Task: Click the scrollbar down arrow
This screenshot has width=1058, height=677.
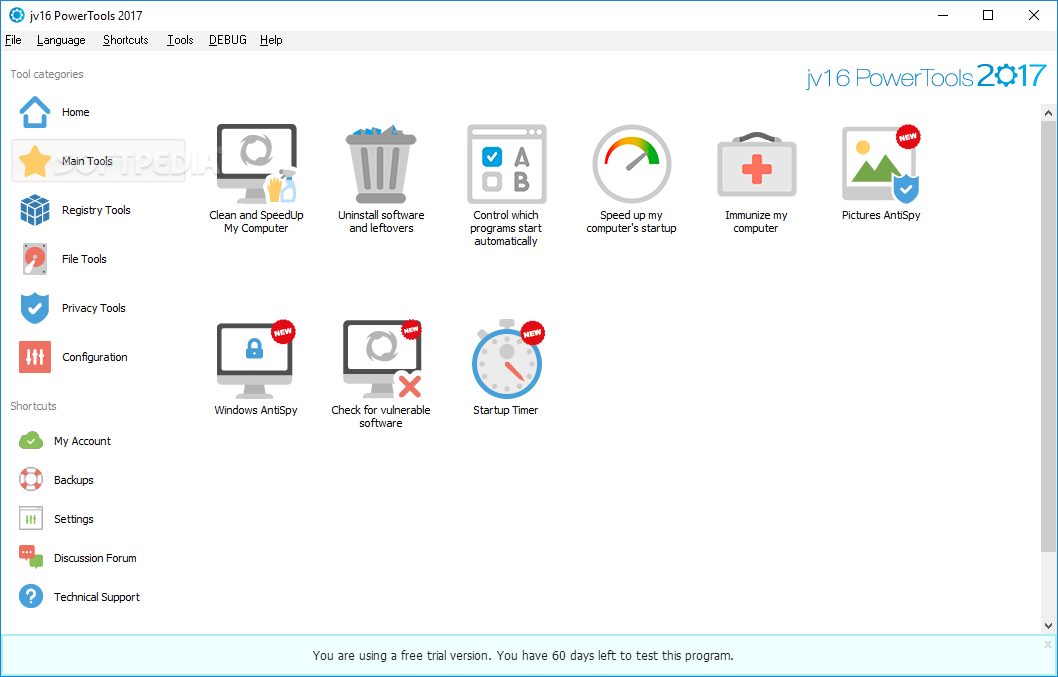Action: pos(1049,626)
